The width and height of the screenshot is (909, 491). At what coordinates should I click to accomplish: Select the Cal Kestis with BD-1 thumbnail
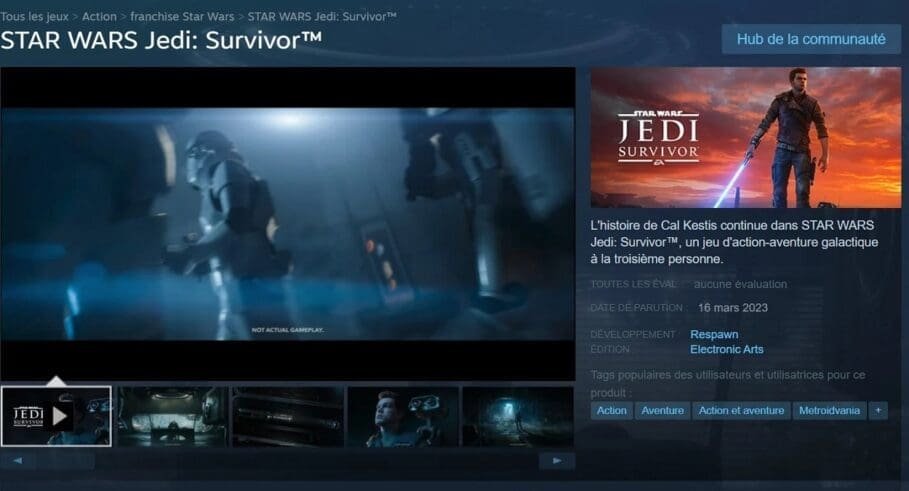(x=403, y=416)
